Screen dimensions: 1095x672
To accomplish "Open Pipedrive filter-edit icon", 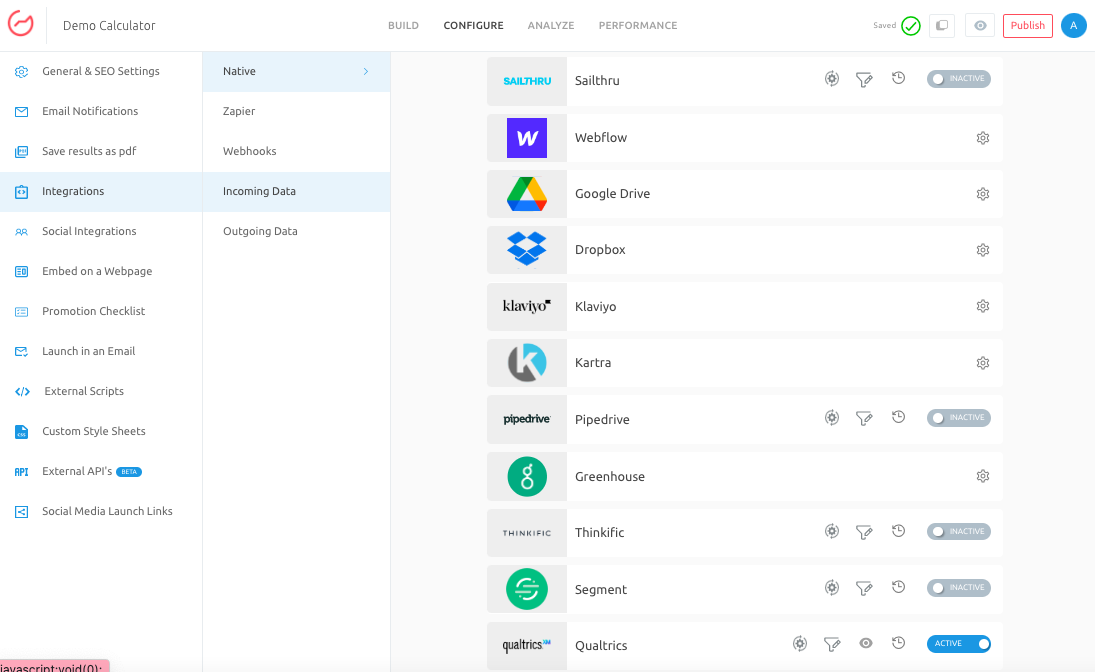I will [x=865, y=418].
